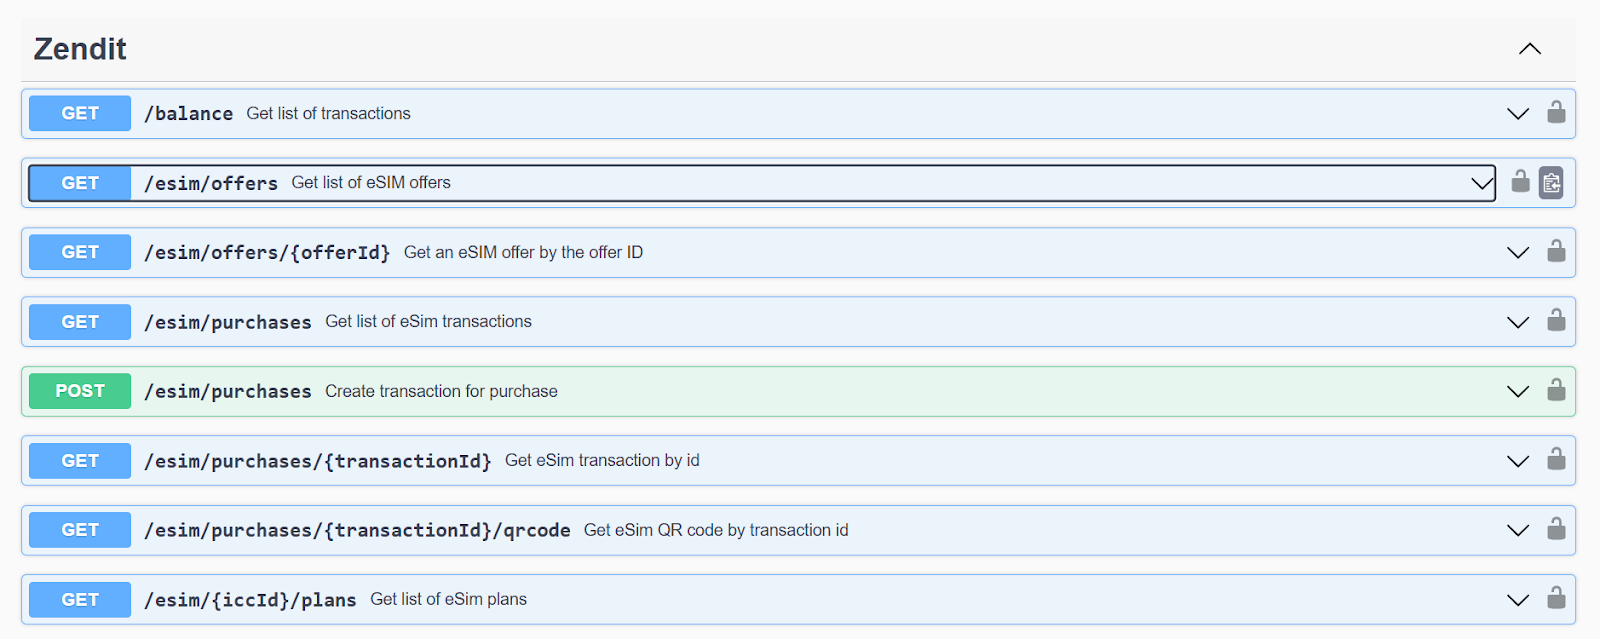Click the GET badge for /esim/offers
The width and height of the screenshot is (1600, 639).
tap(80, 183)
